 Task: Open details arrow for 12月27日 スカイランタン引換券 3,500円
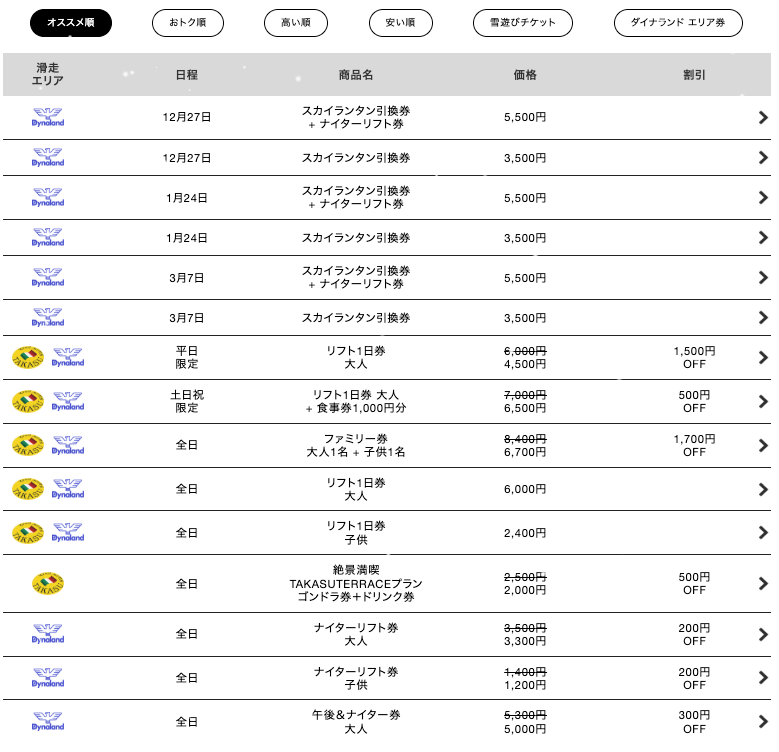click(763, 157)
